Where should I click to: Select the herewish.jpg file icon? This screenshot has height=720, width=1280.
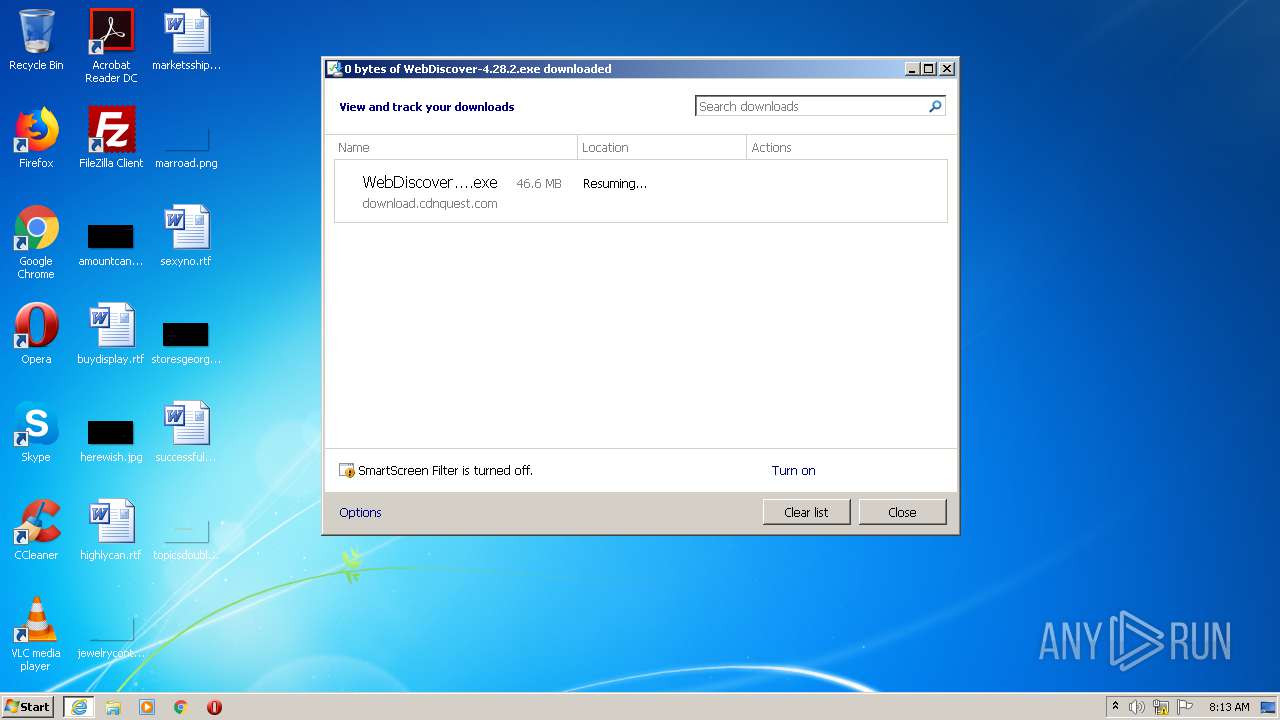(111, 441)
